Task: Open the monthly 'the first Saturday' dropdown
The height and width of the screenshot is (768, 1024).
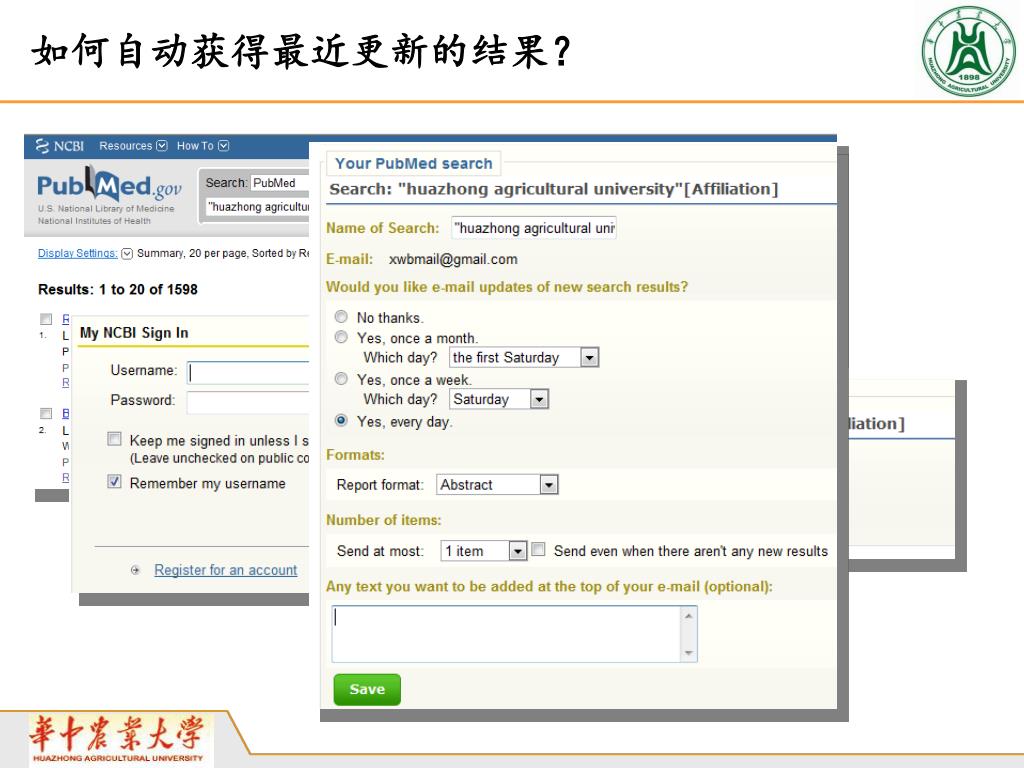Action: click(524, 357)
